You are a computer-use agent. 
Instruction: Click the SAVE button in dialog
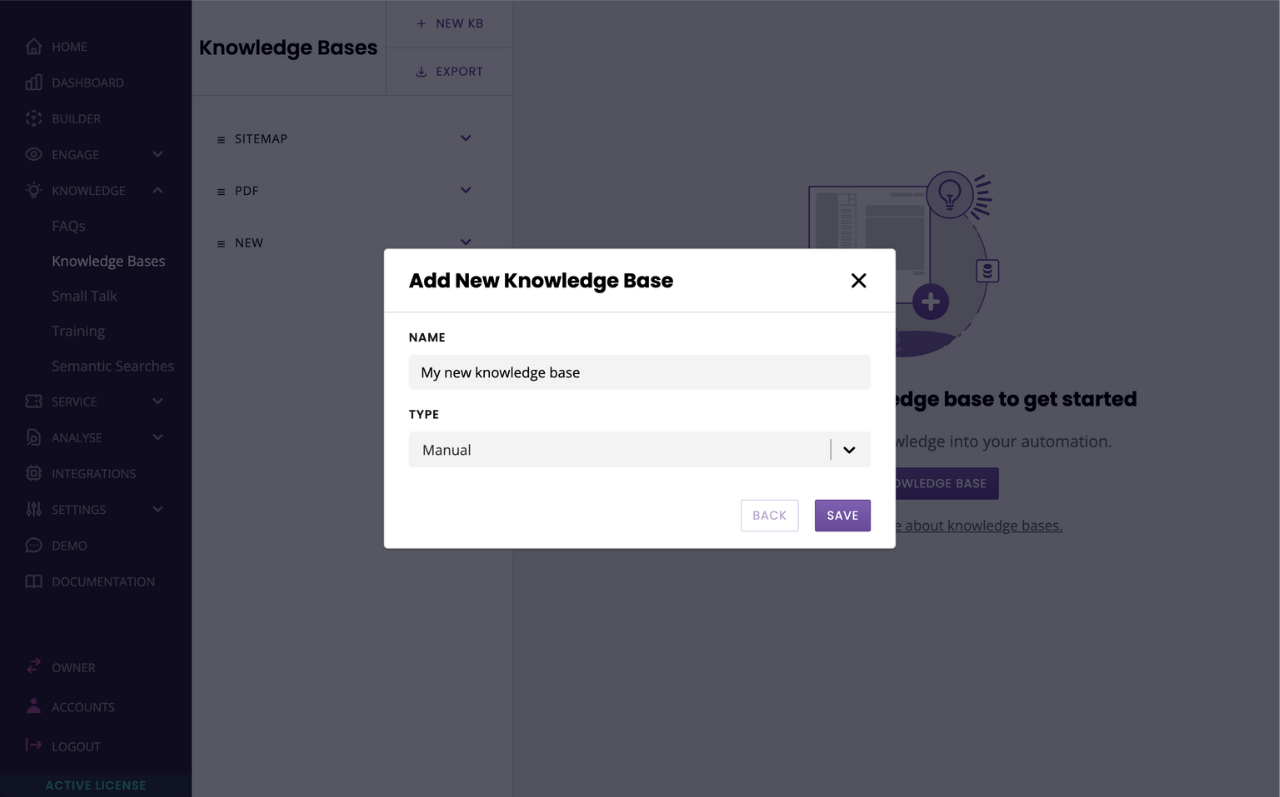click(x=843, y=515)
